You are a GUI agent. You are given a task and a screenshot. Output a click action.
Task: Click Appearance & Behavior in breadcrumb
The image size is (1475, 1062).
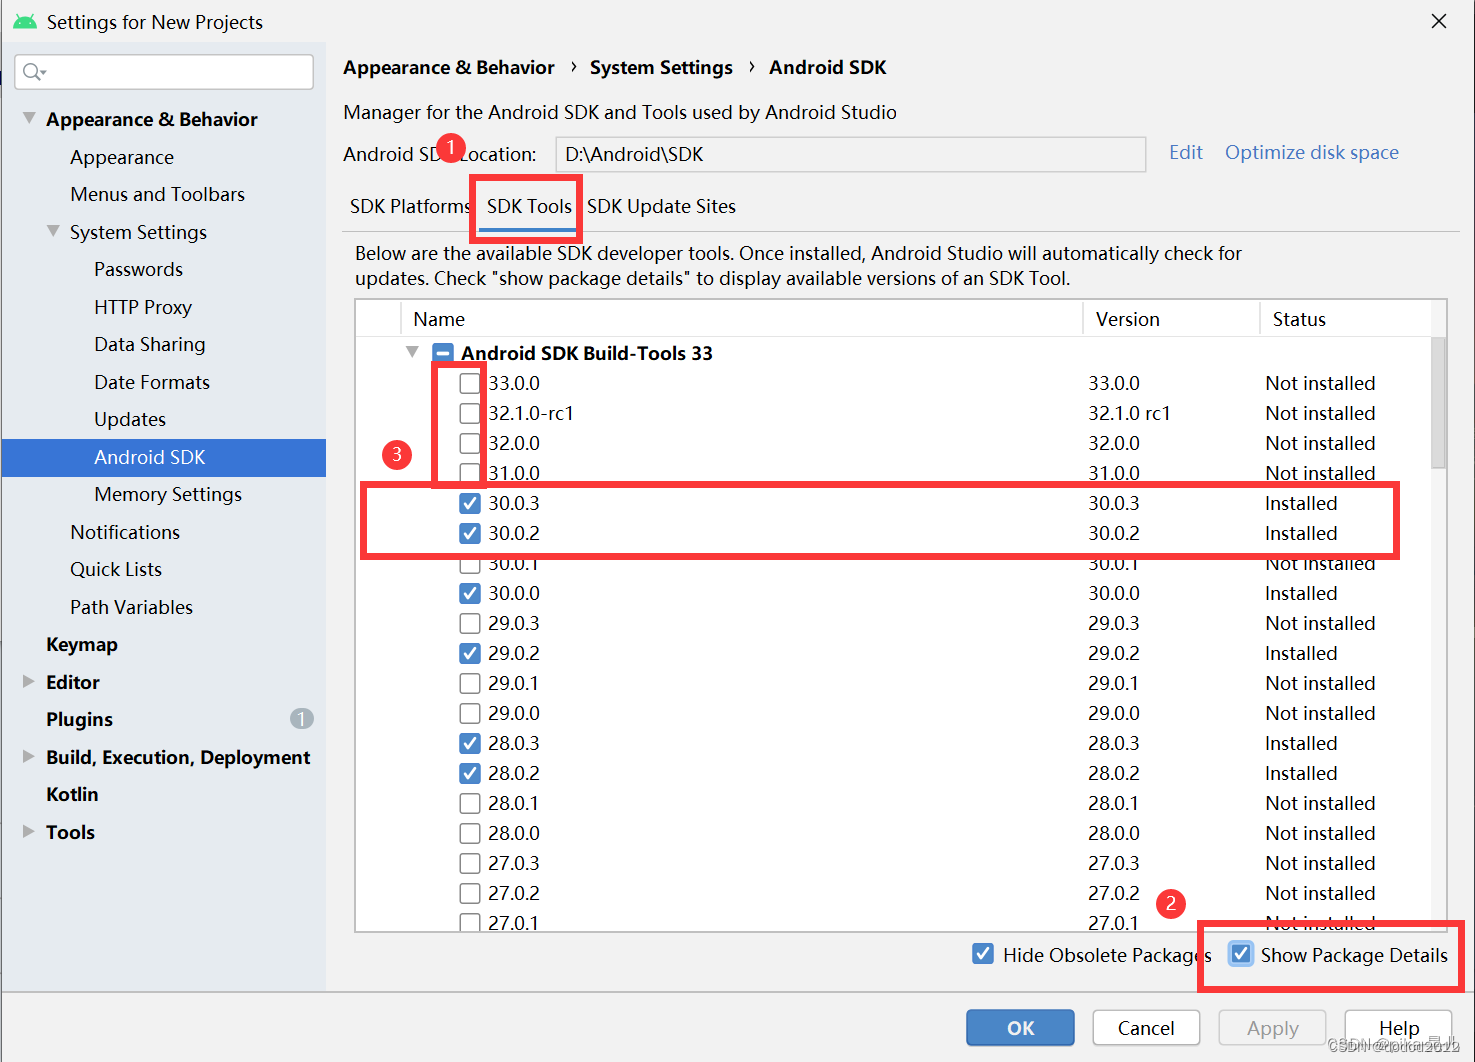(x=448, y=67)
